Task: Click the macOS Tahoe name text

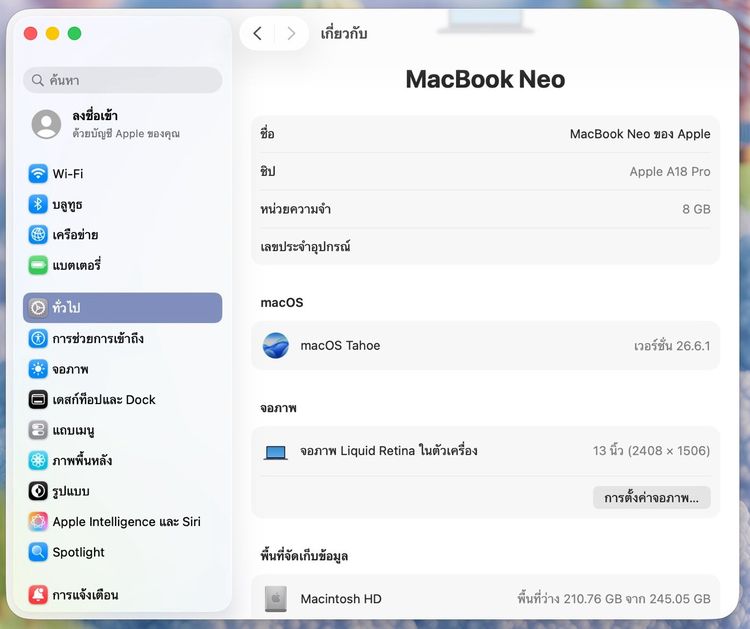Action: (x=340, y=345)
